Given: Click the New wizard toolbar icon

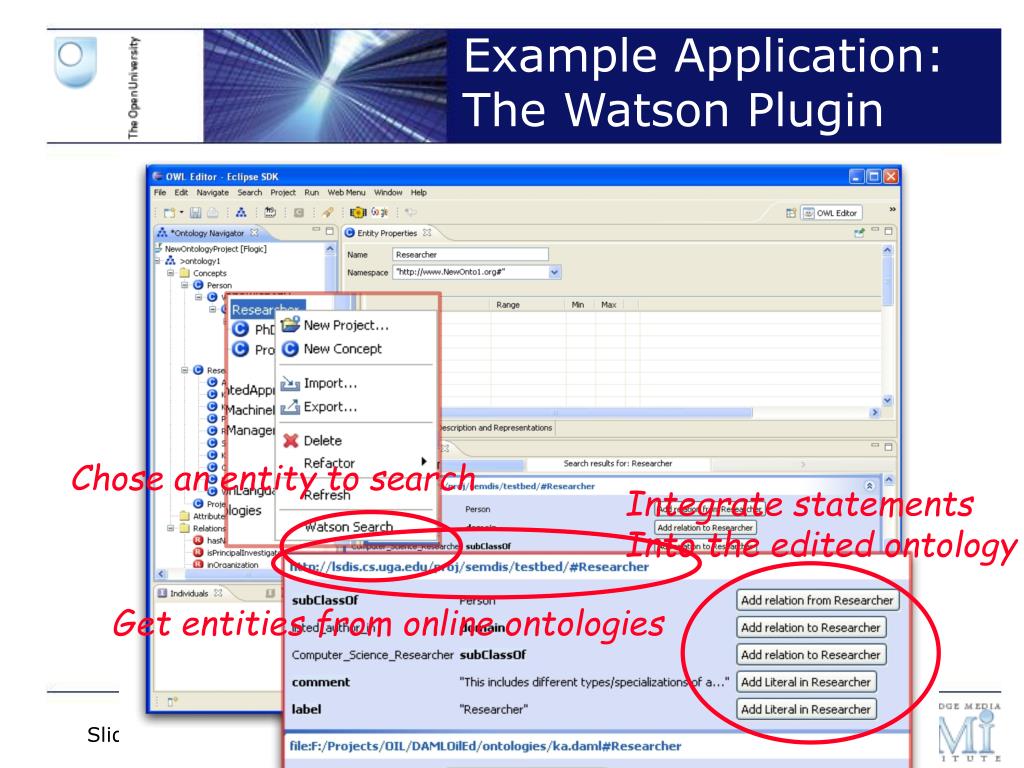Looking at the screenshot, I should [169, 212].
